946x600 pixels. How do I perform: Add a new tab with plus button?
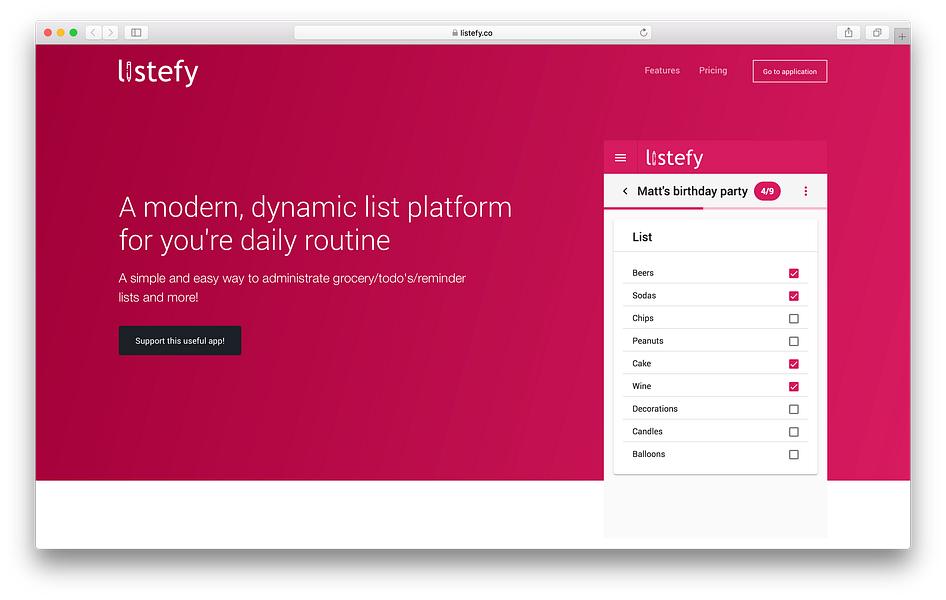pyautogui.click(x=902, y=36)
